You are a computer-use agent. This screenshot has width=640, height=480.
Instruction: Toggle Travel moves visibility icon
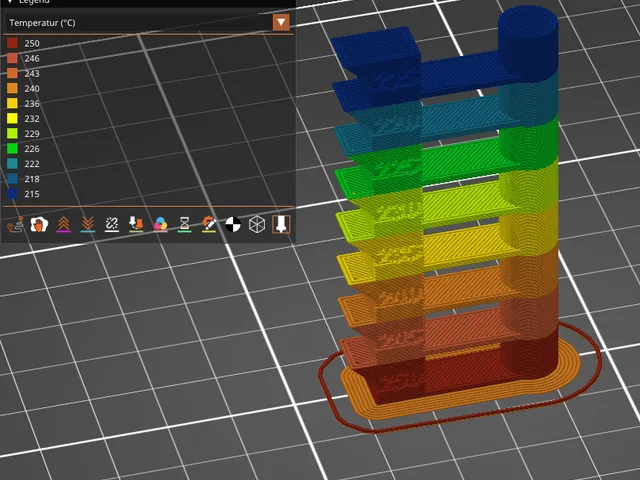tap(15, 224)
